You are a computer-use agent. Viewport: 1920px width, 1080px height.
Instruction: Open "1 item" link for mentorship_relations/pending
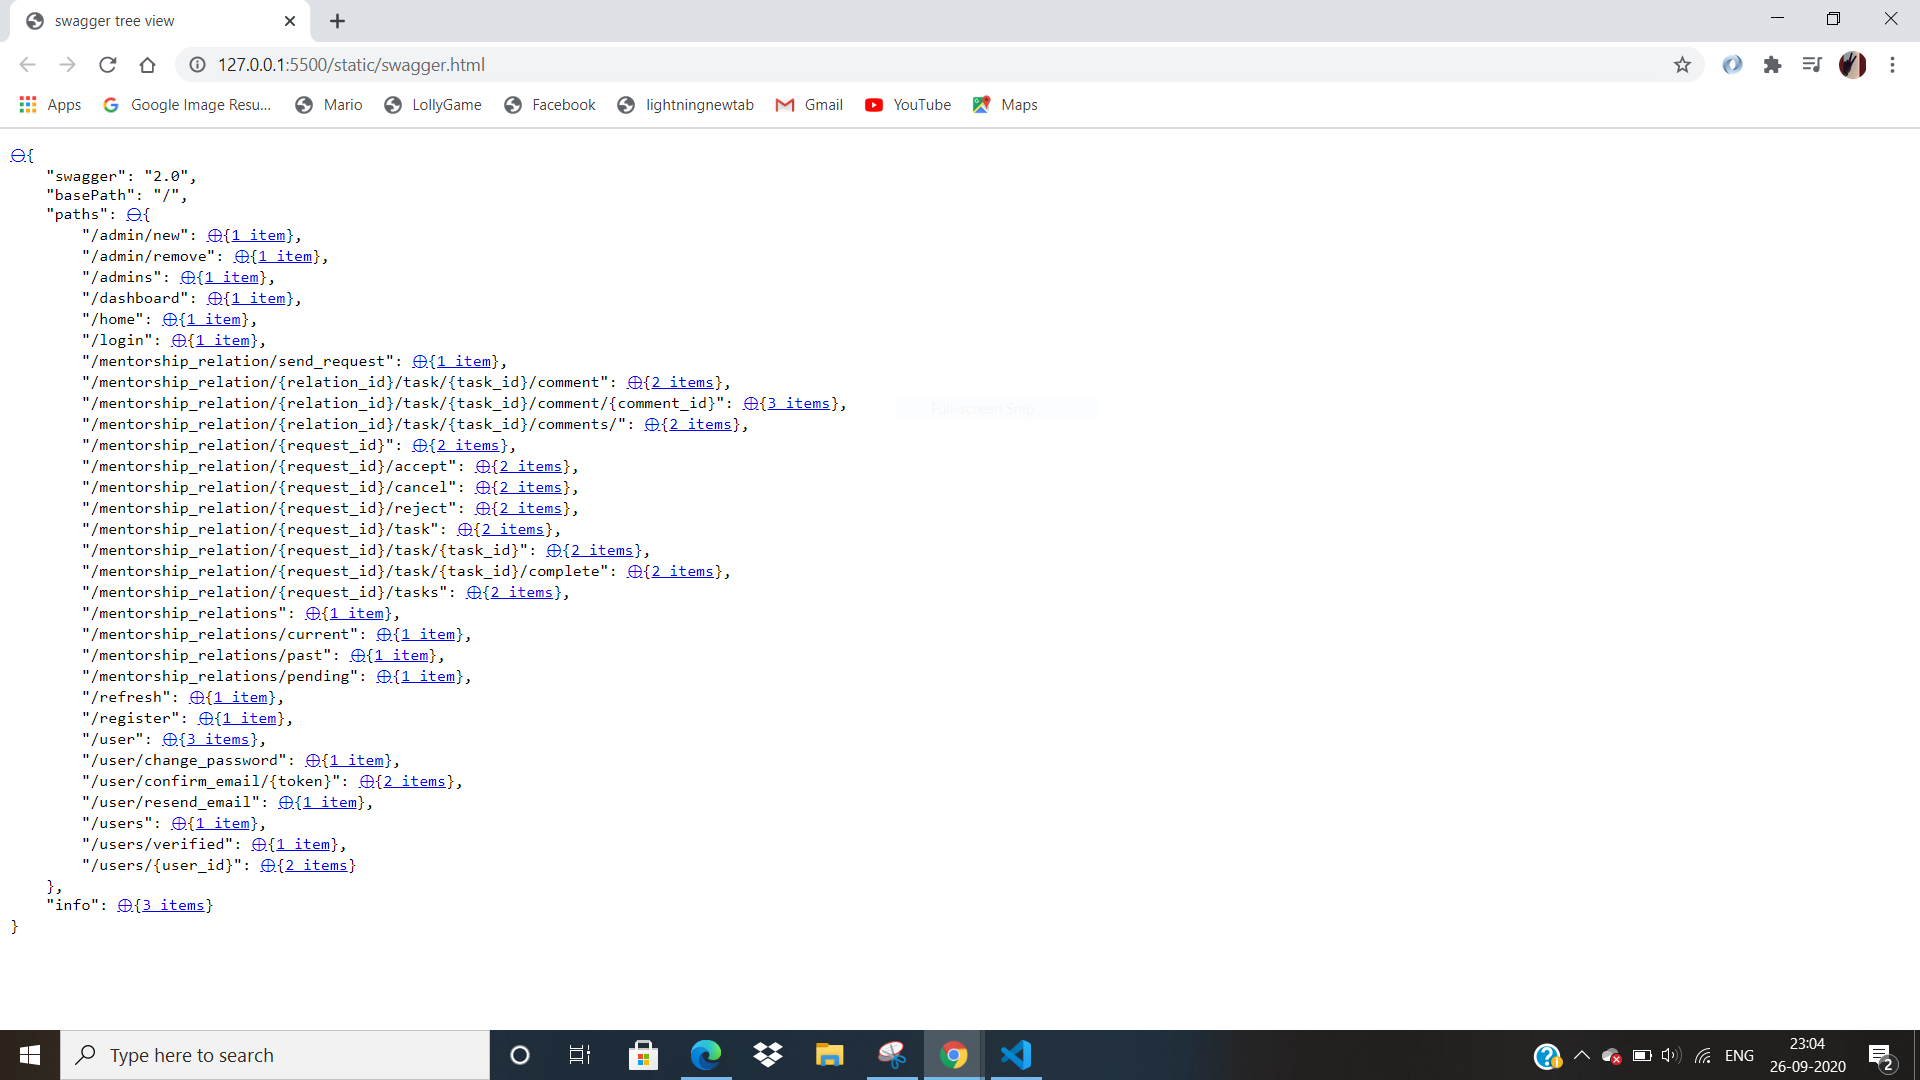(428, 677)
